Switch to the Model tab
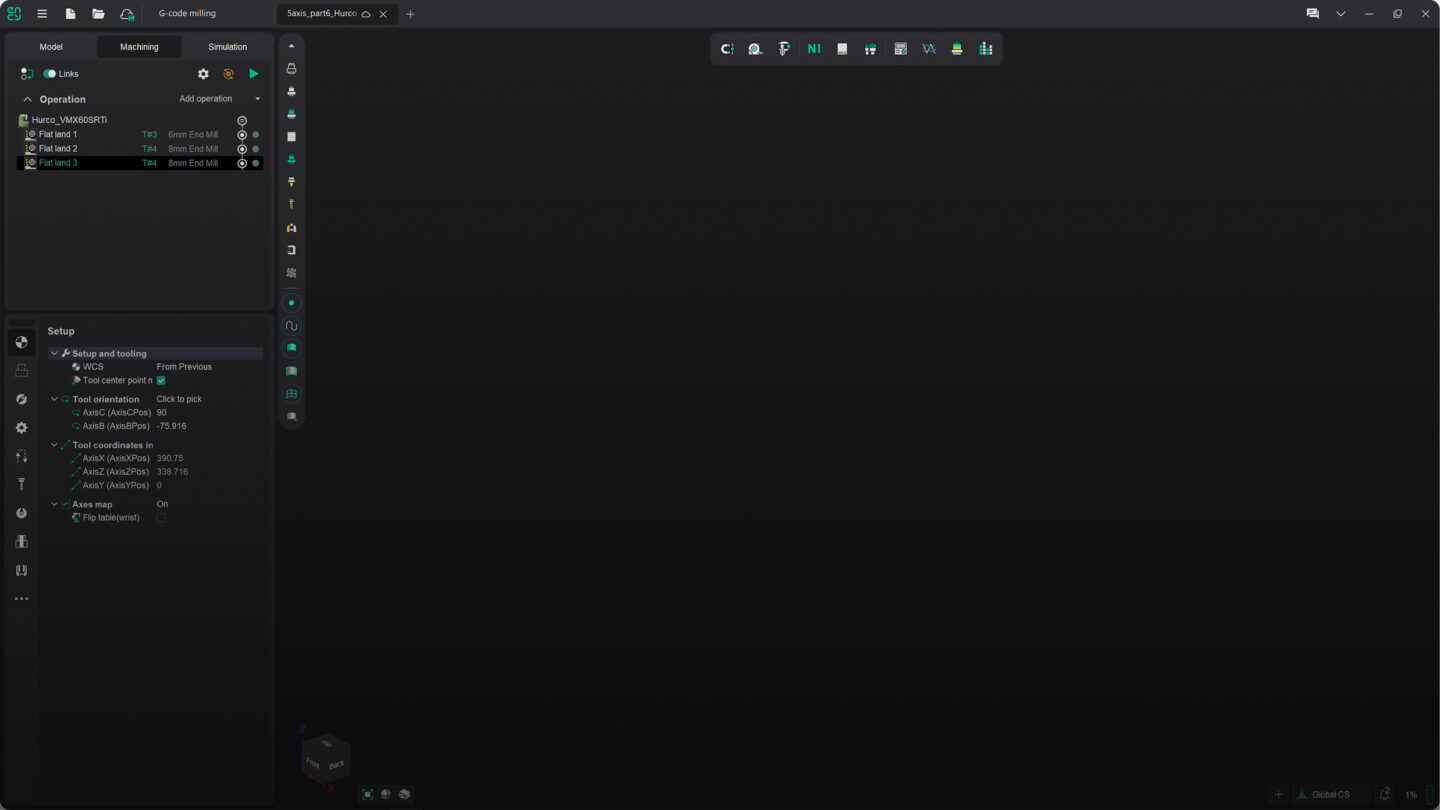The height and width of the screenshot is (810, 1440). 51,47
